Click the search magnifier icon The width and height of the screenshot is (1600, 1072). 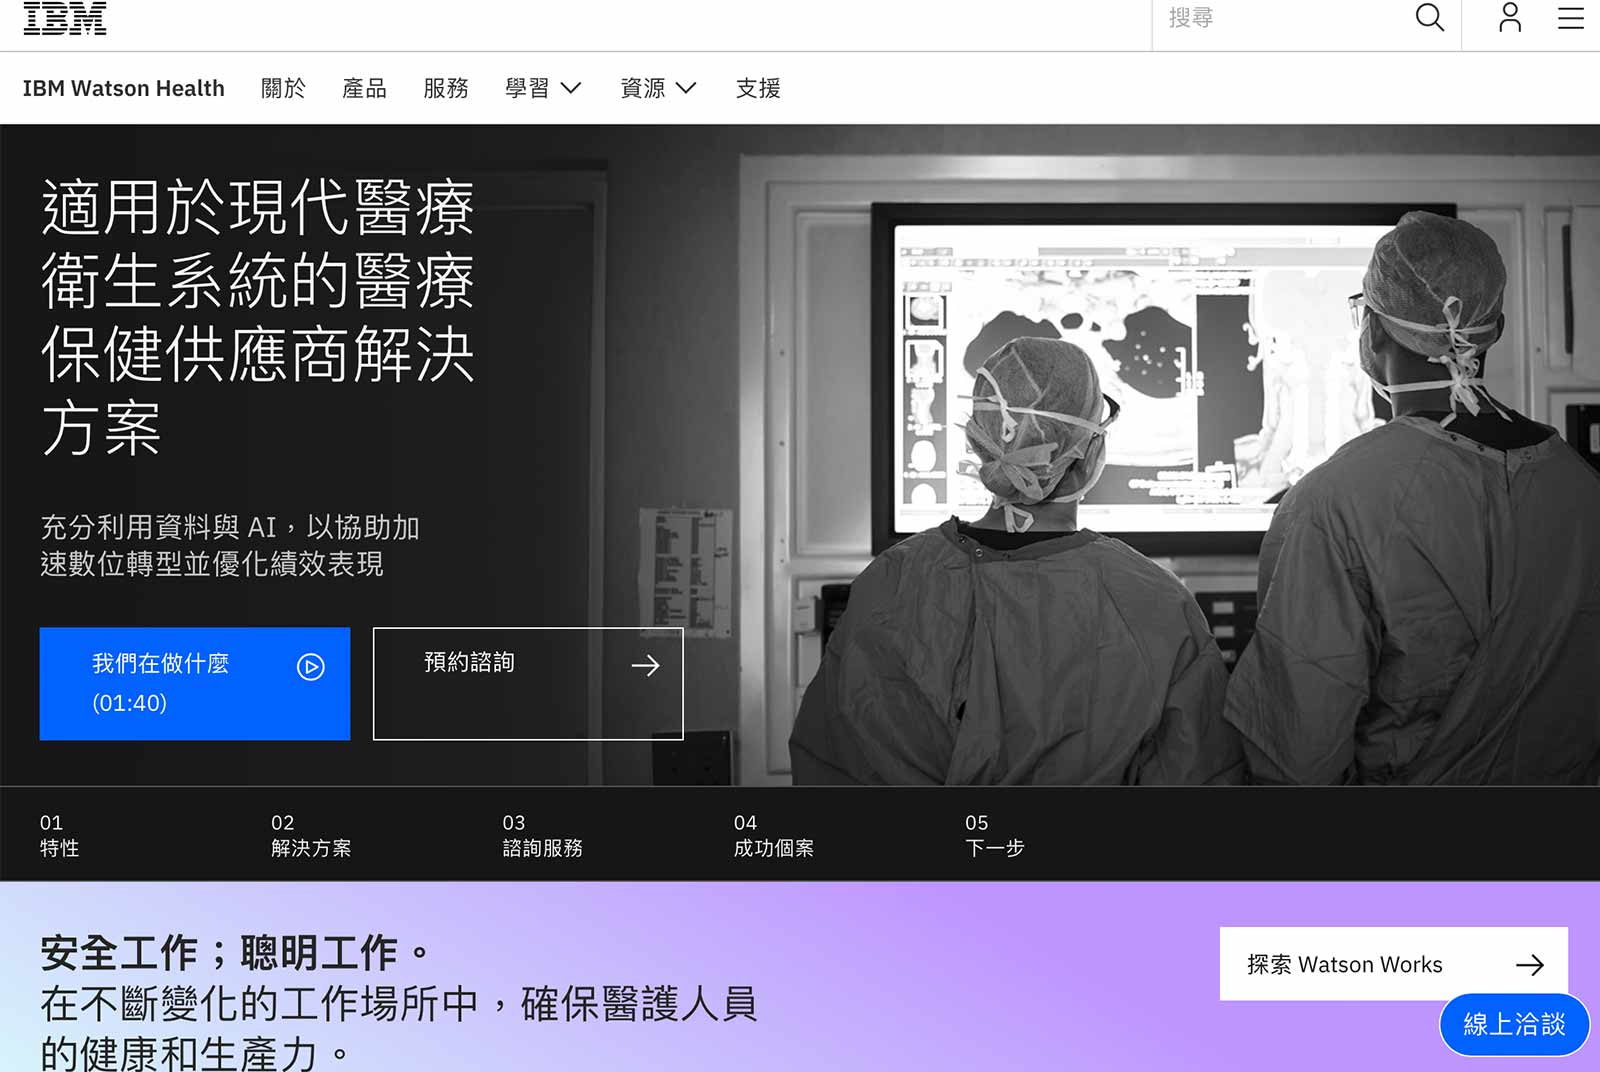click(x=1430, y=17)
